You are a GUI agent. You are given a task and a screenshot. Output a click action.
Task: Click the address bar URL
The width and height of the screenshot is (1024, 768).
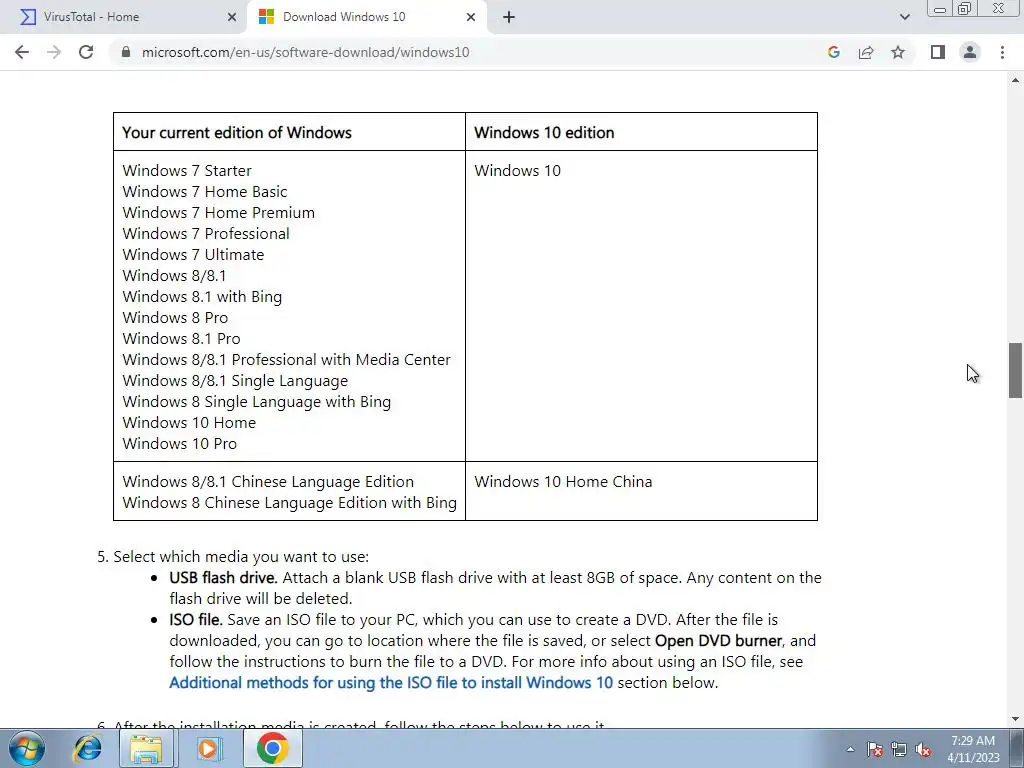coord(306,52)
